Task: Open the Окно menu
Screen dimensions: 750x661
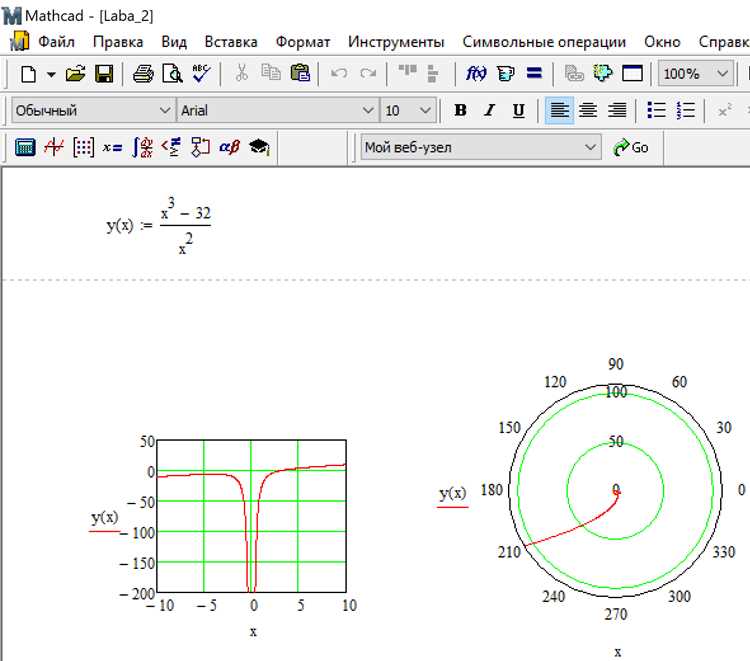Action: (662, 42)
